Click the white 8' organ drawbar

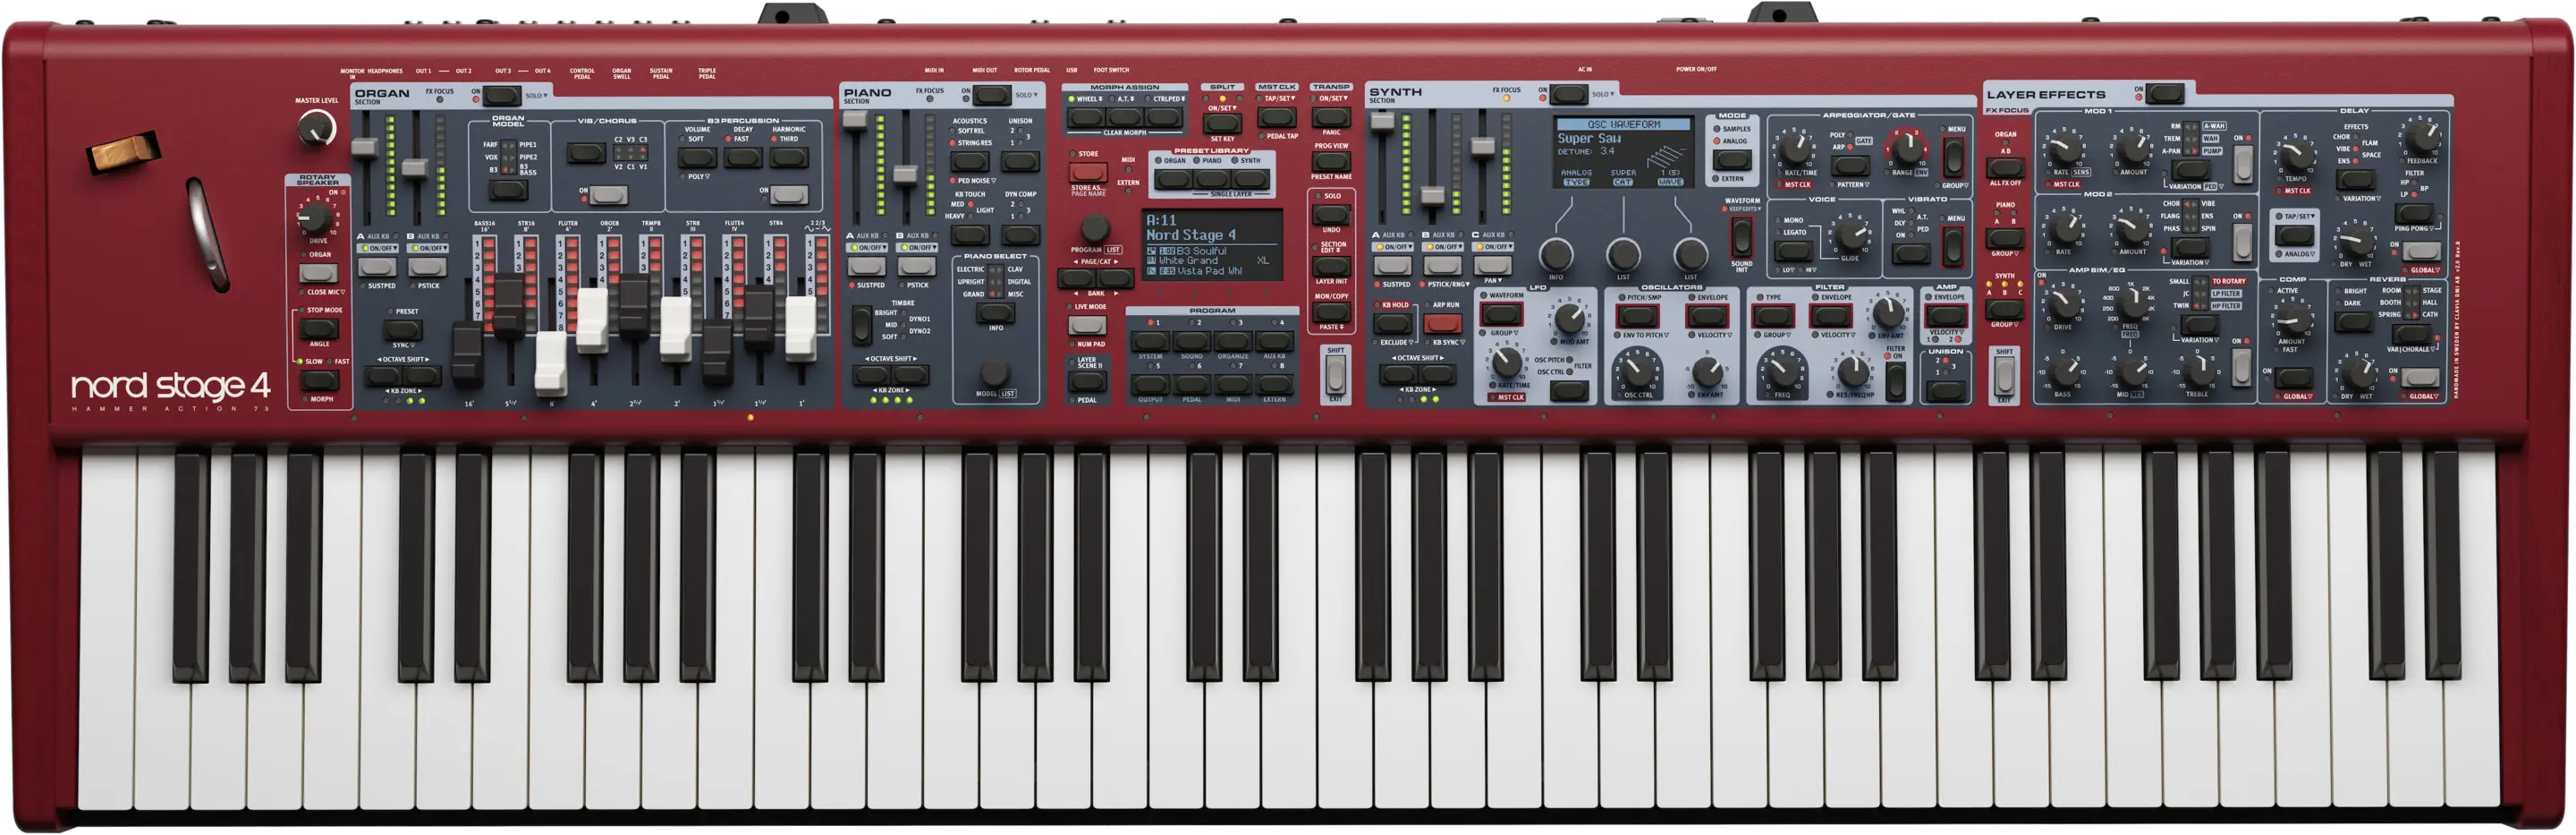(x=551, y=363)
